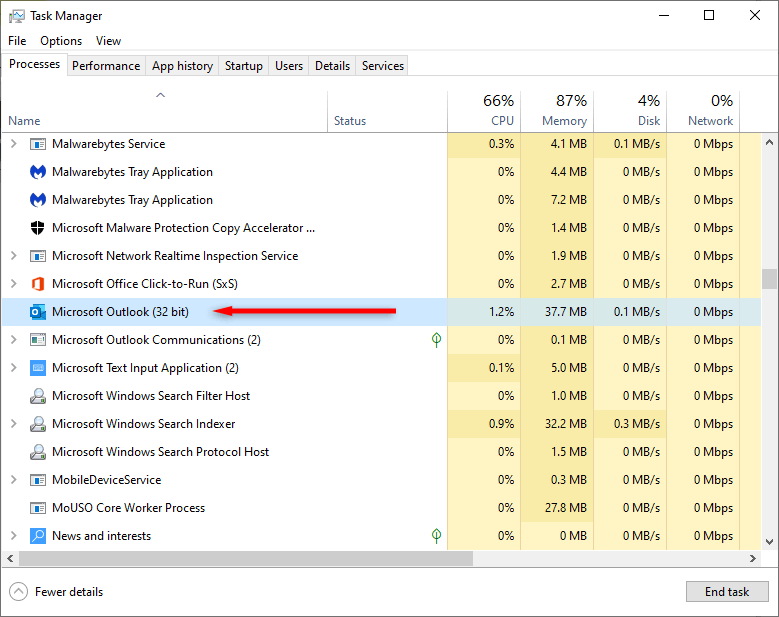The width and height of the screenshot is (779, 617).
Task: Click the Microsoft Outlook process icon
Action: 38,312
